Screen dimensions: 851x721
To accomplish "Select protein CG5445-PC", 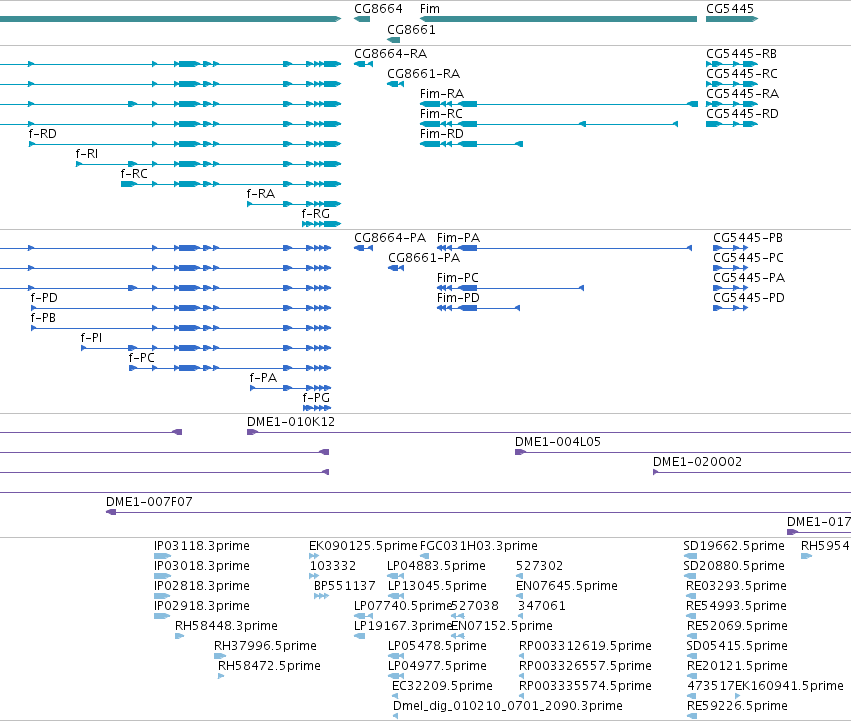I will point(748,258).
